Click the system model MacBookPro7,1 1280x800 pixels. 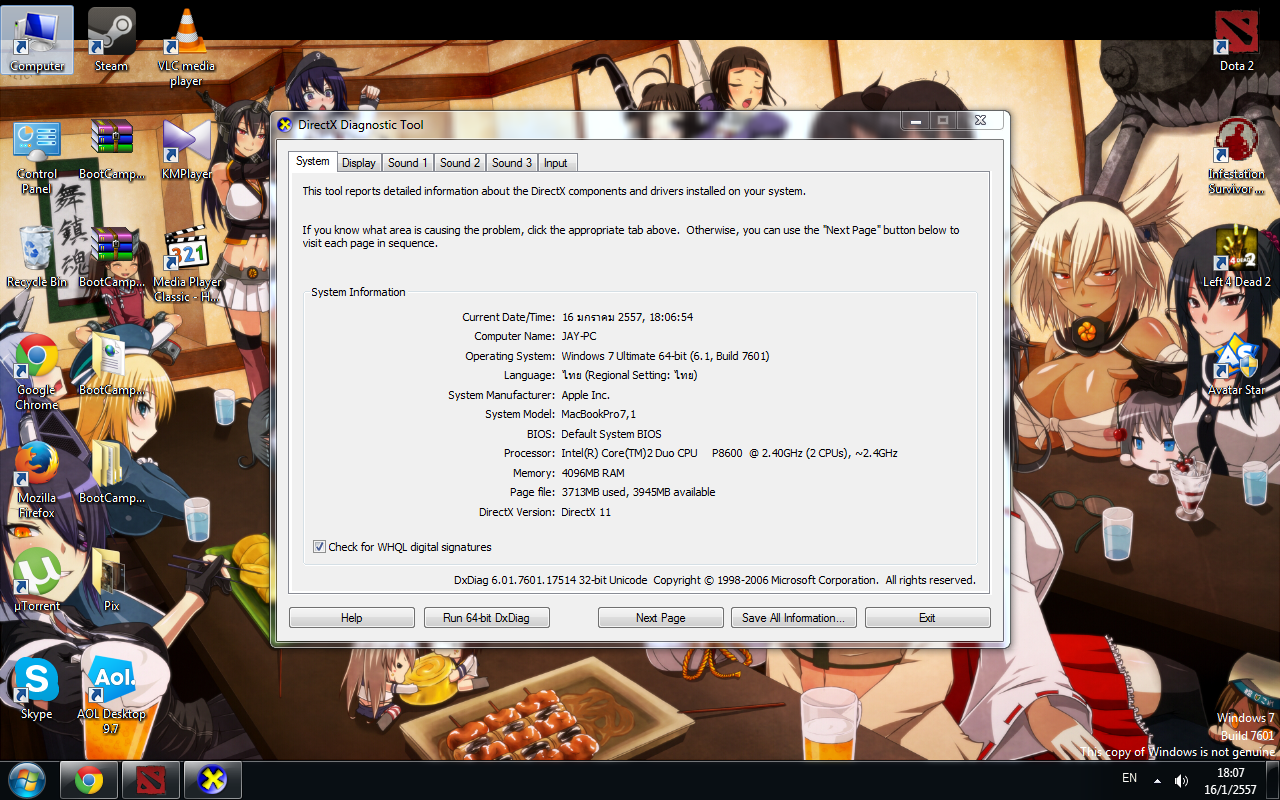[x=598, y=415]
